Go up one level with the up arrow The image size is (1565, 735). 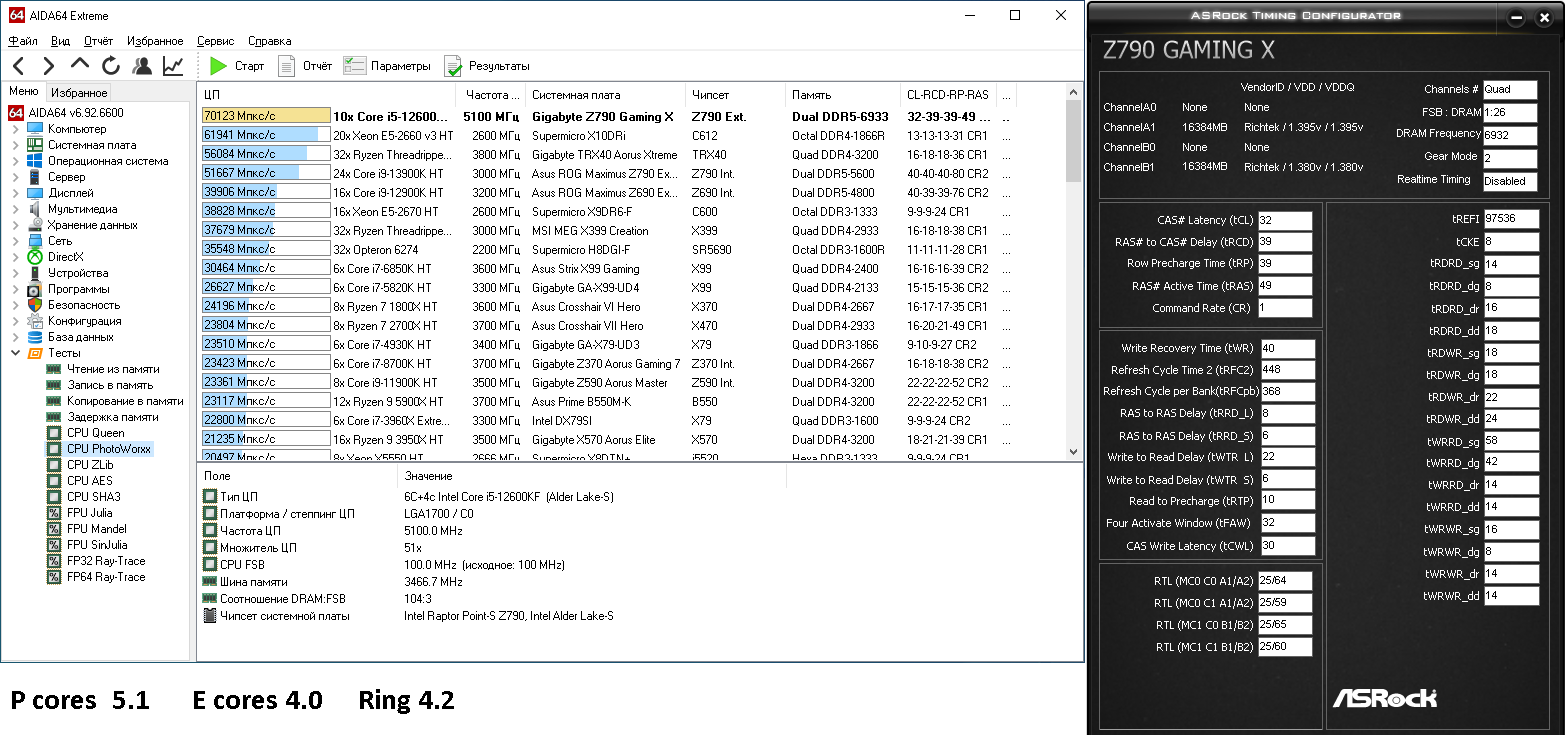click(80, 66)
